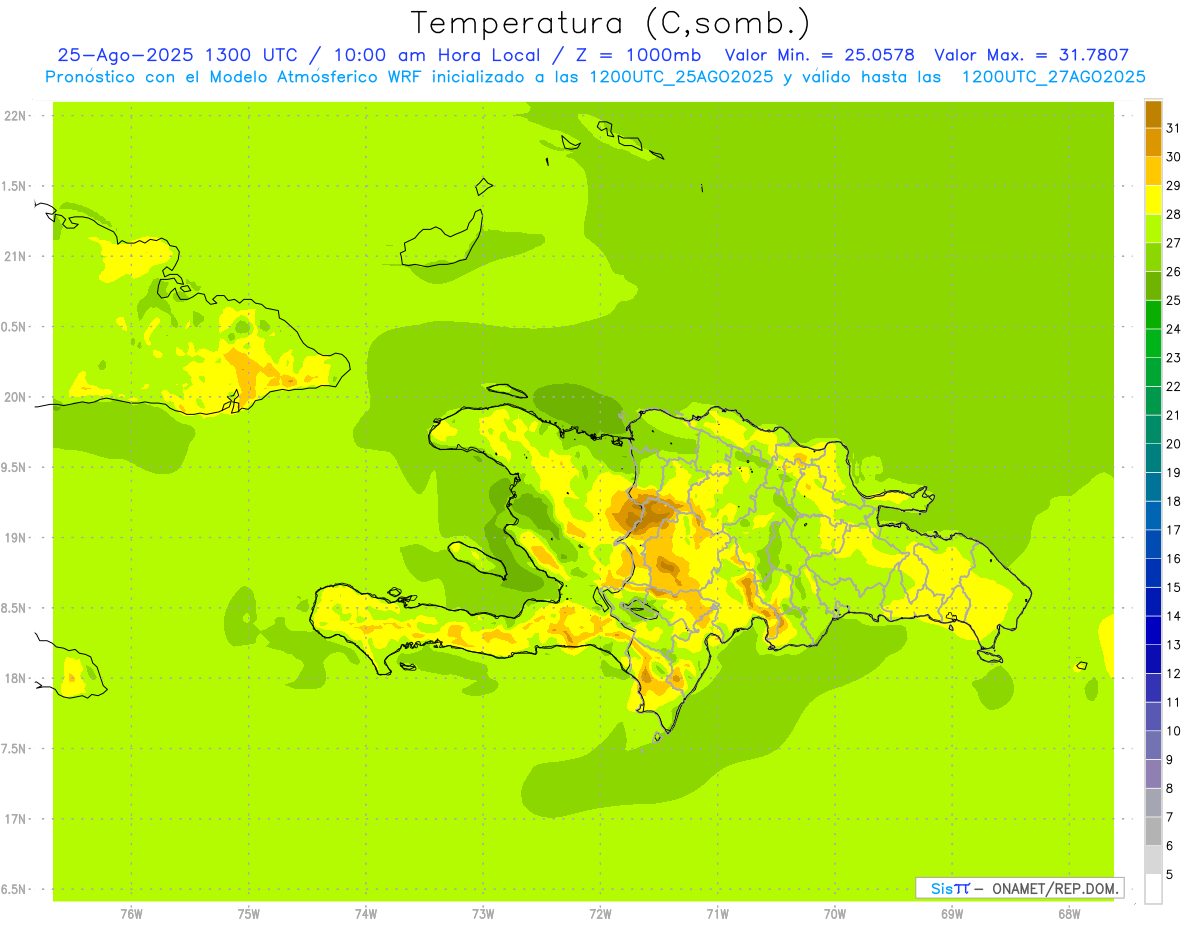Pick the teal swatch between 19 and 20

click(x=1153, y=458)
